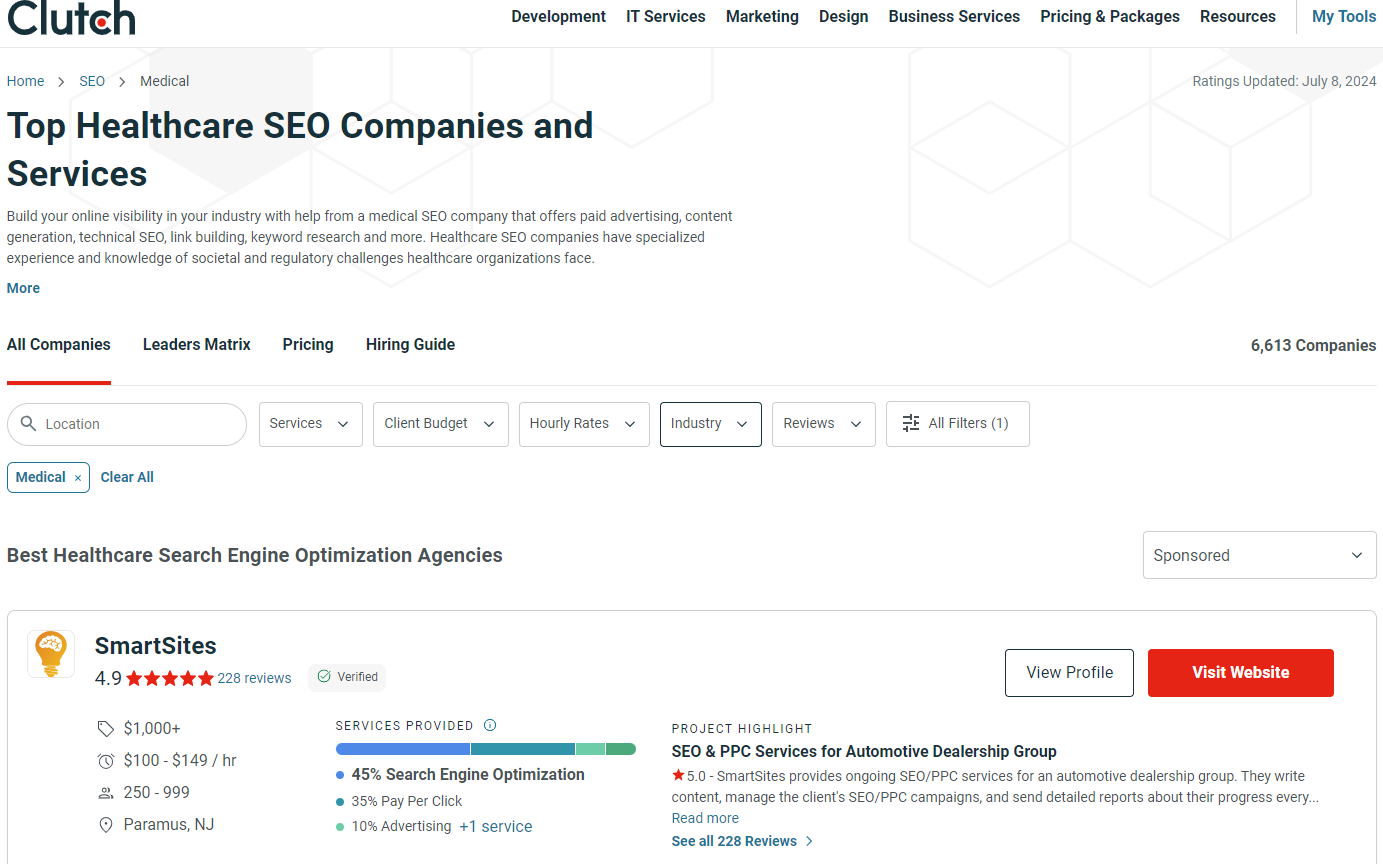Go to SEO breadcrumb
Image resolution: width=1383 pixels, height=864 pixels.
92,81
